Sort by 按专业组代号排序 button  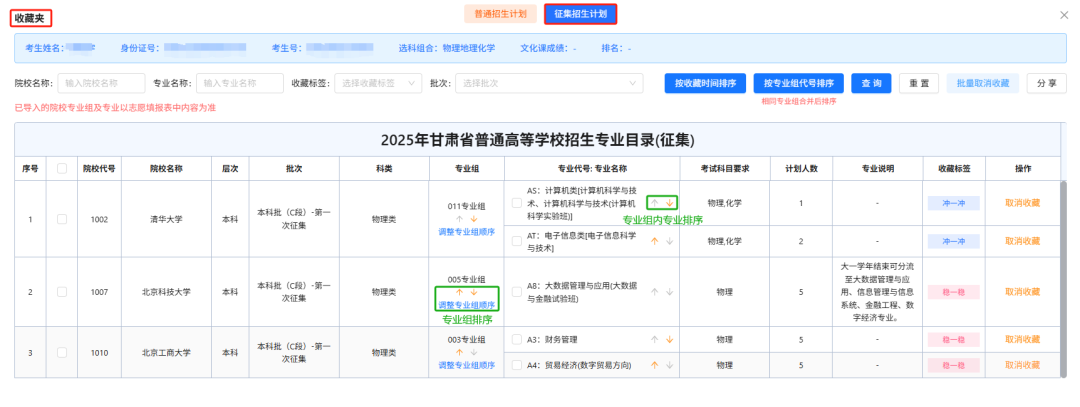(x=799, y=83)
